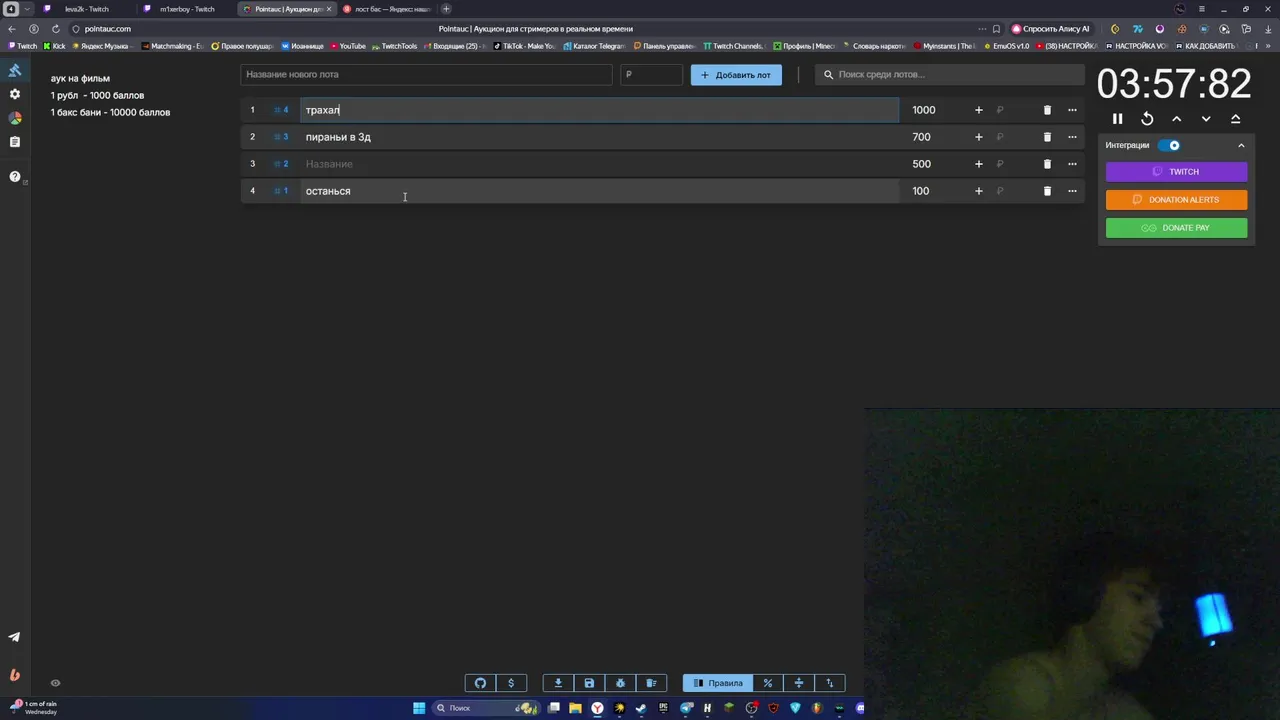This screenshot has width=1280, height=720.
Task: Open the Telegram icon in left sidebar
Action: [x=14, y=637]
